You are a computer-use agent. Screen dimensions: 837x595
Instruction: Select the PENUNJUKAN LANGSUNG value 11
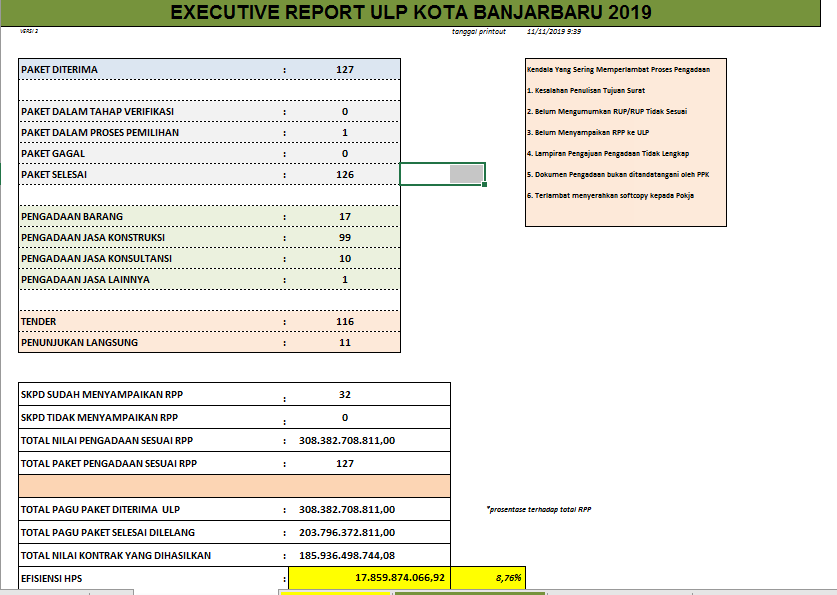pos(345,342)
